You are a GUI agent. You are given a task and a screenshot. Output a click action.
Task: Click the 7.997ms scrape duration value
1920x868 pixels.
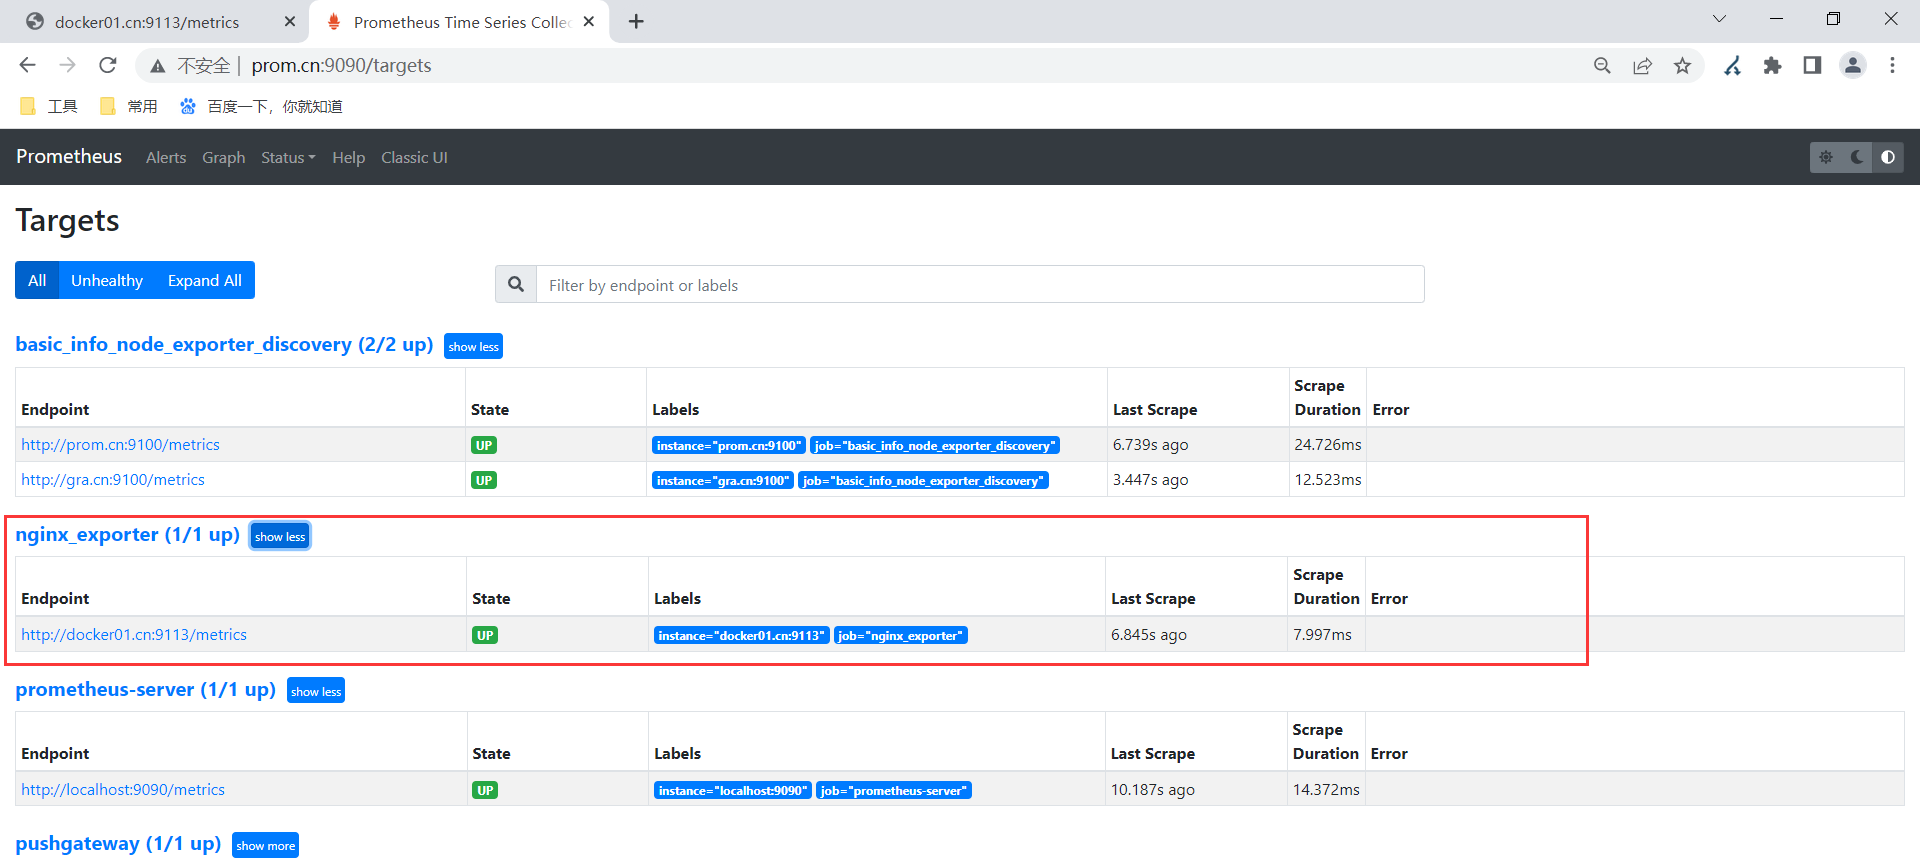pyautogui.click(x=1322, y=635)
